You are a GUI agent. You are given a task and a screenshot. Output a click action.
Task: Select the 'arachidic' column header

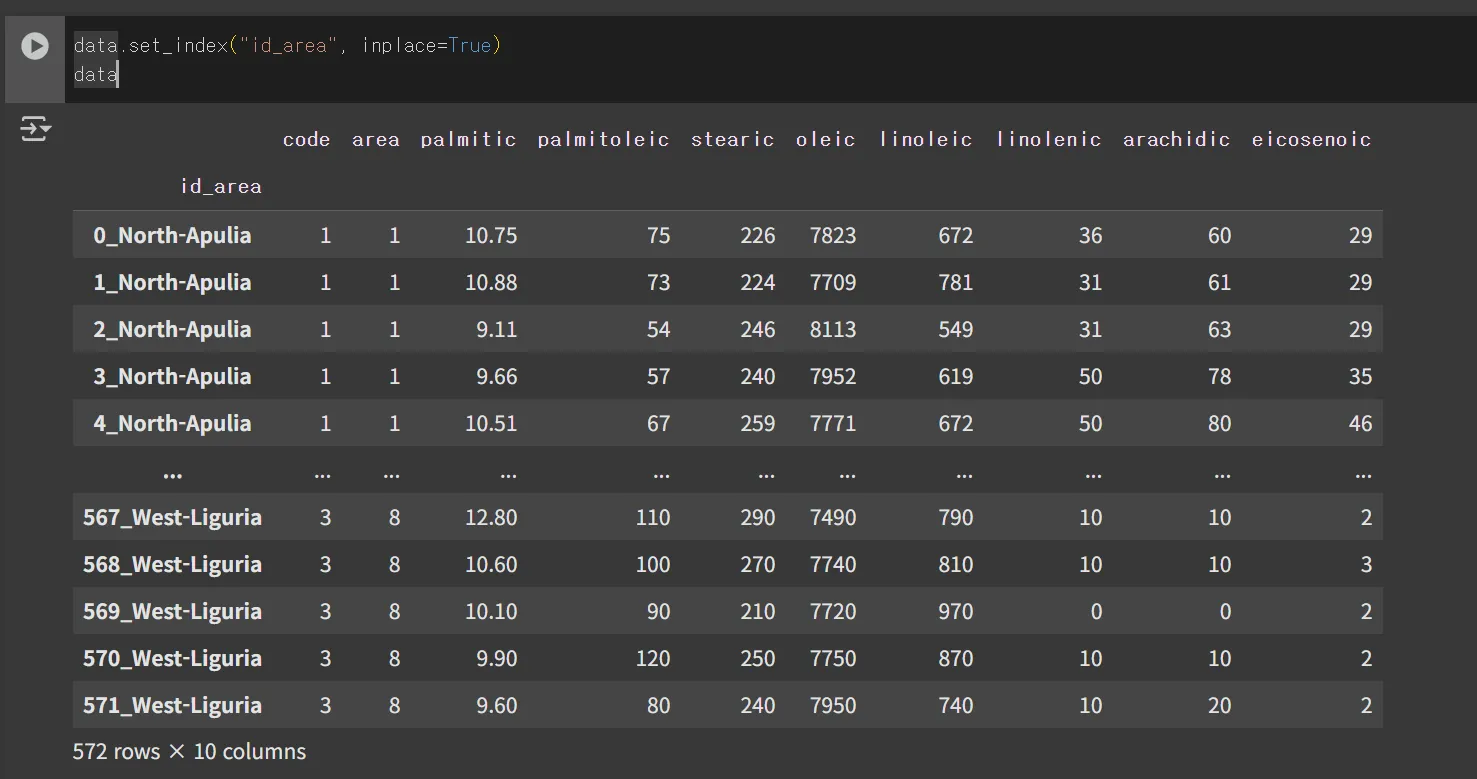[1177, 140]
